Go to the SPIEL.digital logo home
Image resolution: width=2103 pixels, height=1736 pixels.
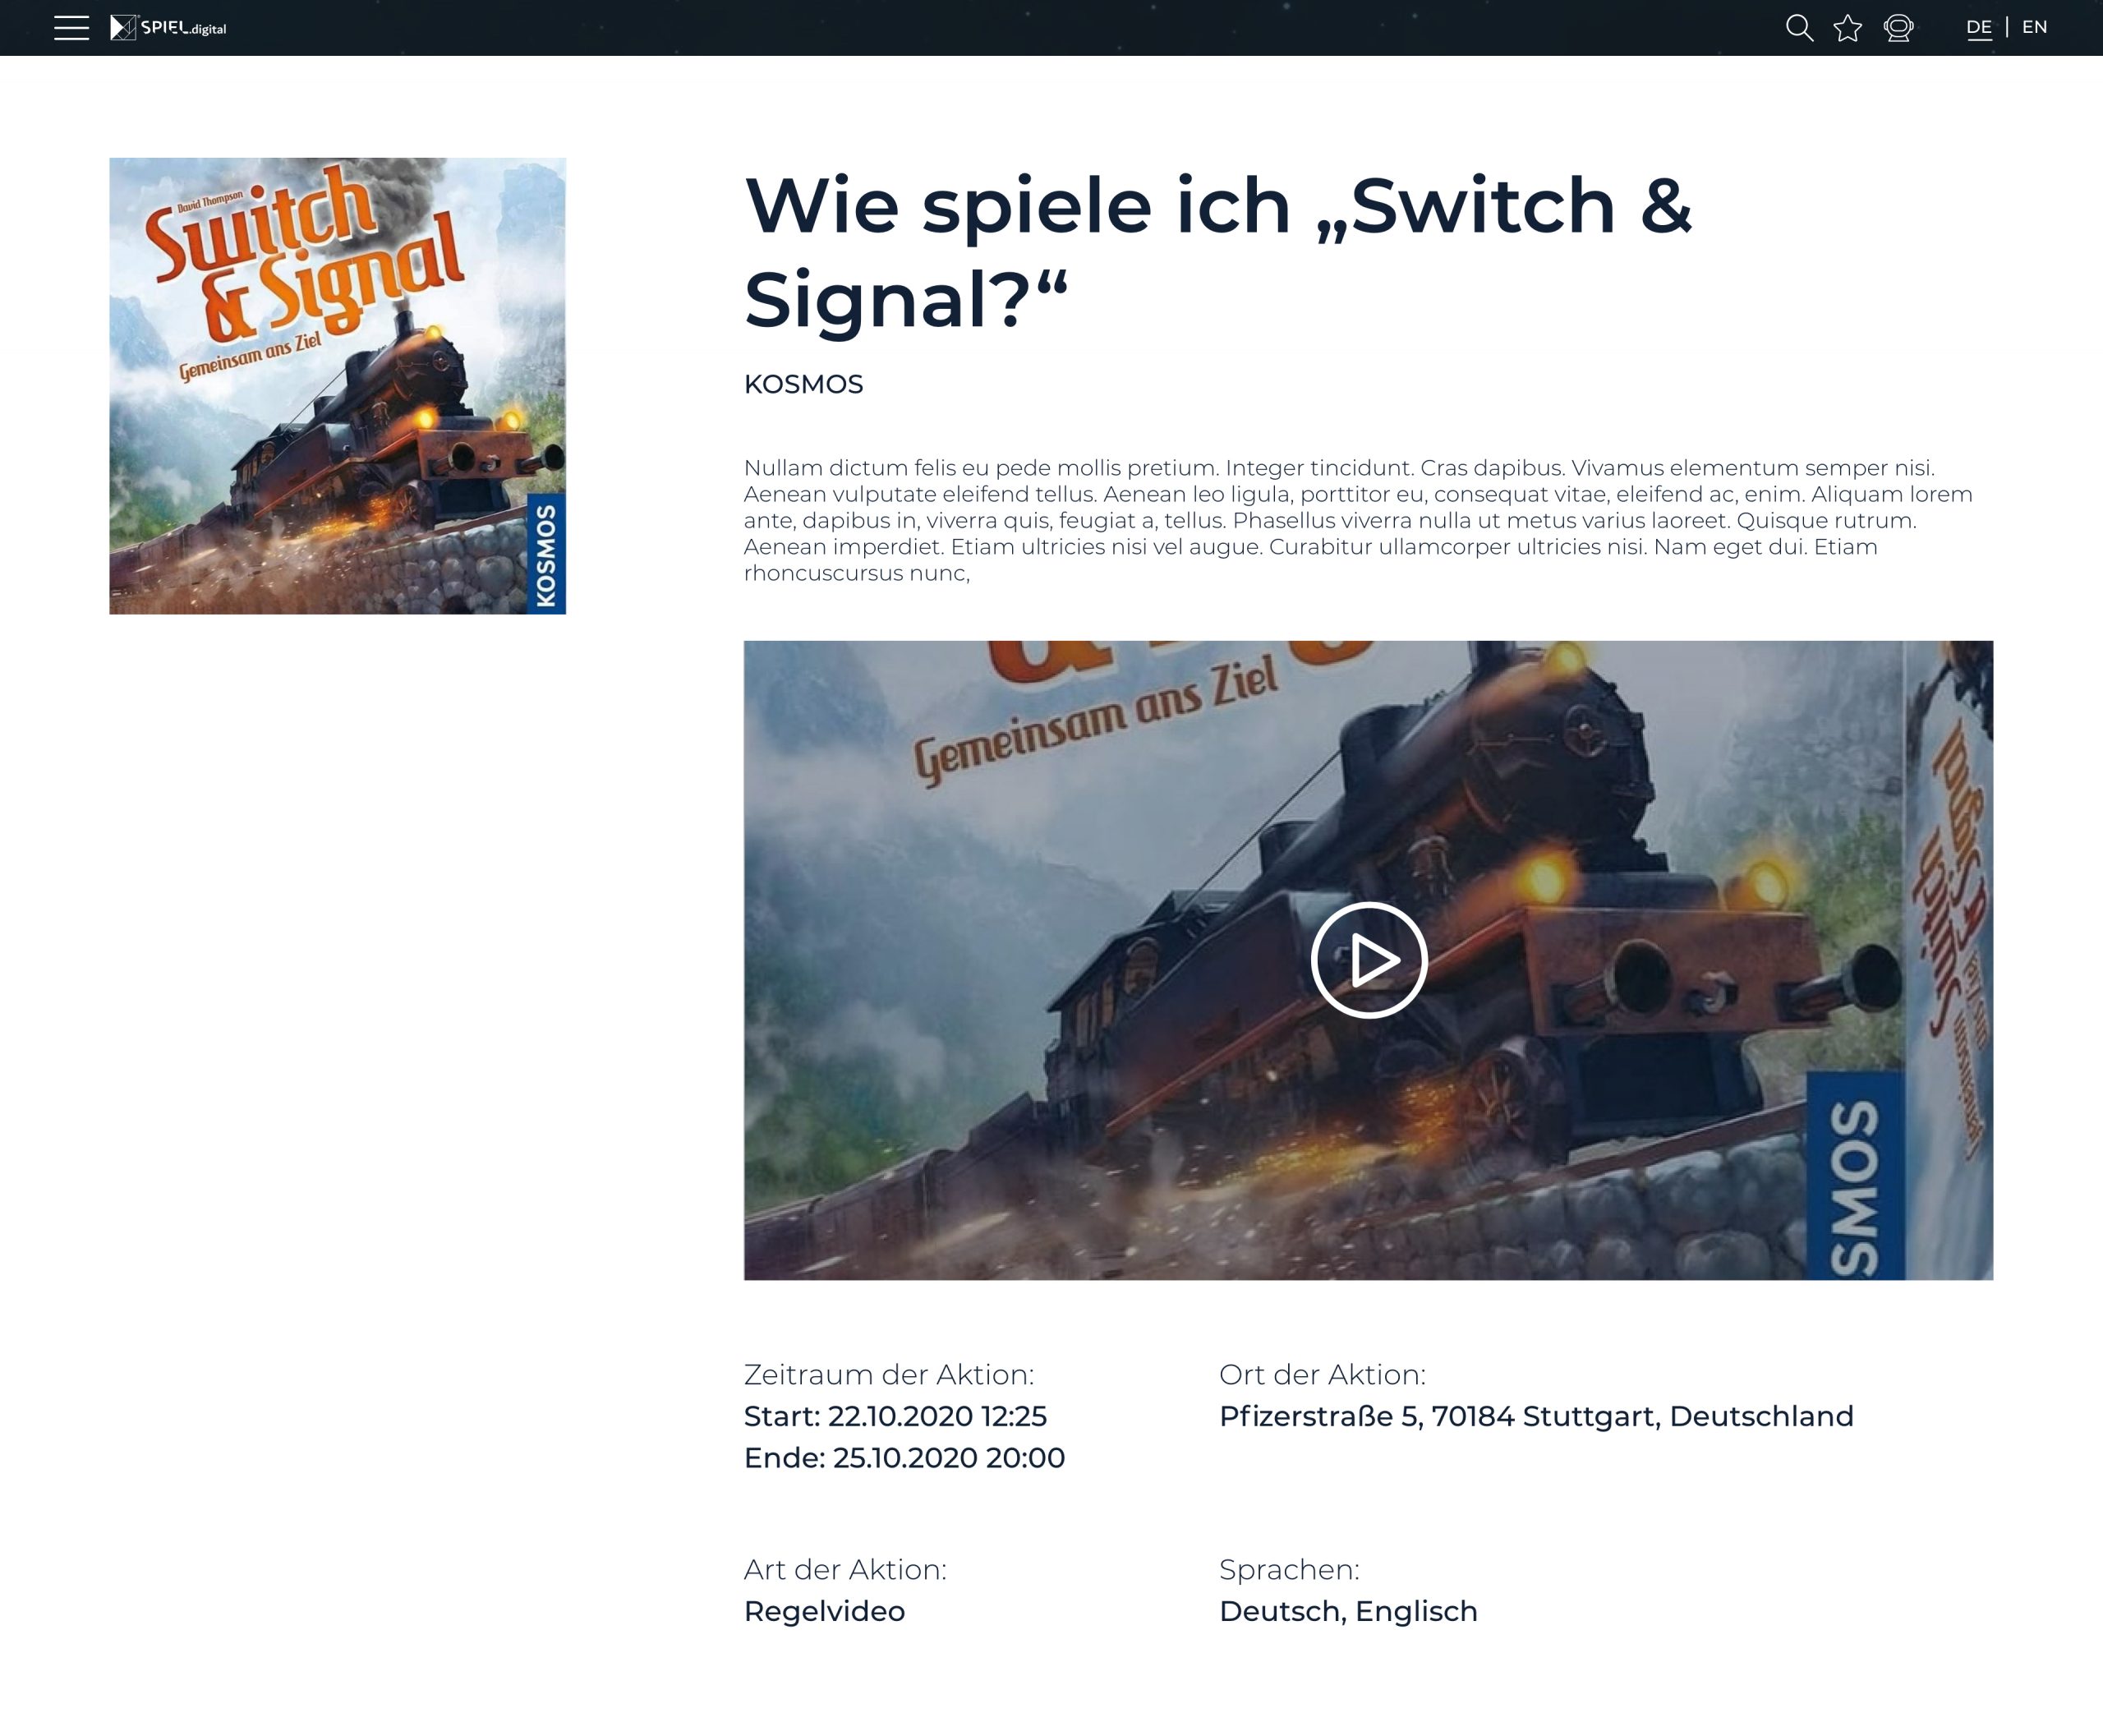pos(168,28)
